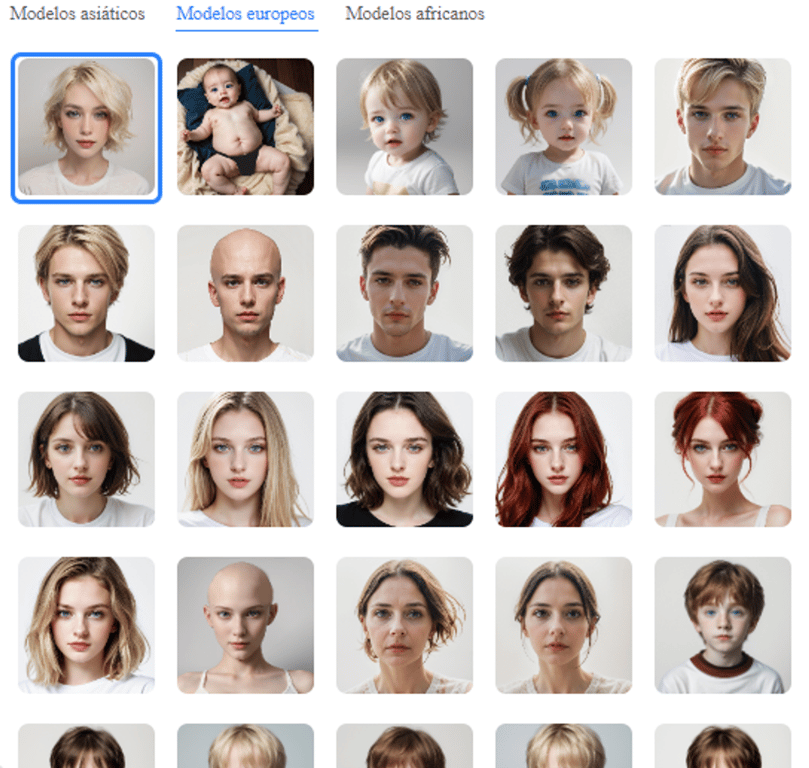The width and height of the screenshot is (809, 768).
Task: Select the man with curly dark hair thumbnail
Action: click(x=564, y=293)
